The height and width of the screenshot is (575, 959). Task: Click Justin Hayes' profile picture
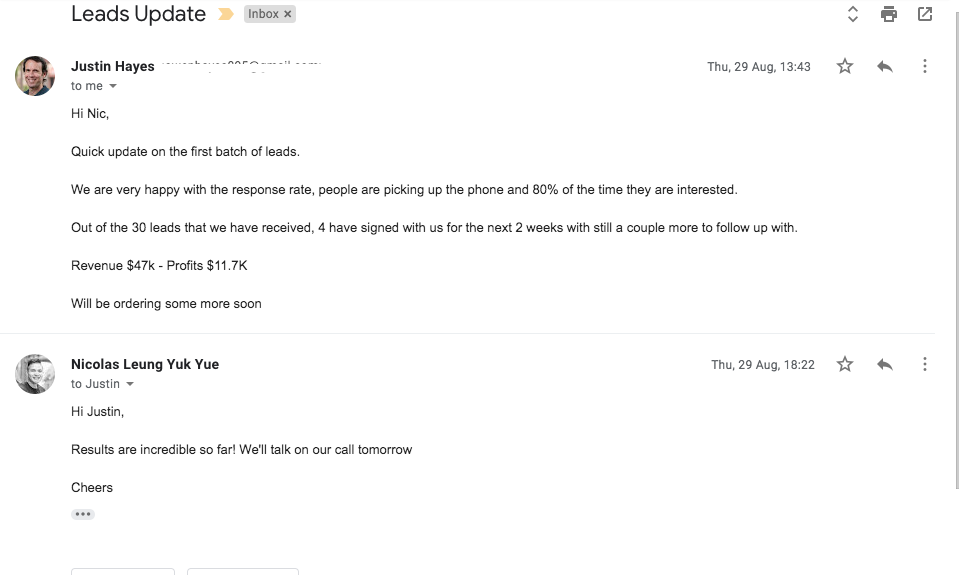(35, 76)
